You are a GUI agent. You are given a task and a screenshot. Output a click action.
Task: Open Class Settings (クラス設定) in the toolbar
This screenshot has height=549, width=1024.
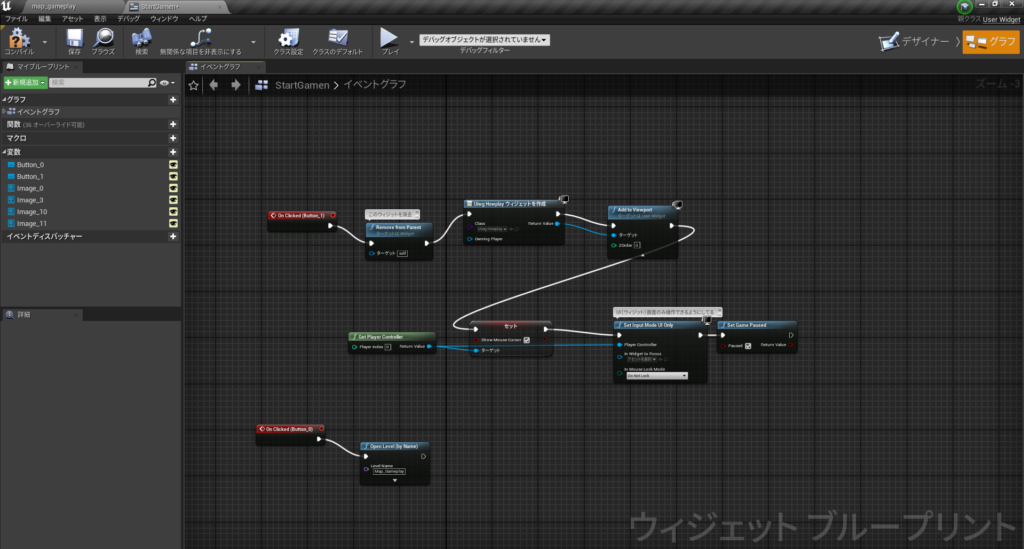coord(288,39)
